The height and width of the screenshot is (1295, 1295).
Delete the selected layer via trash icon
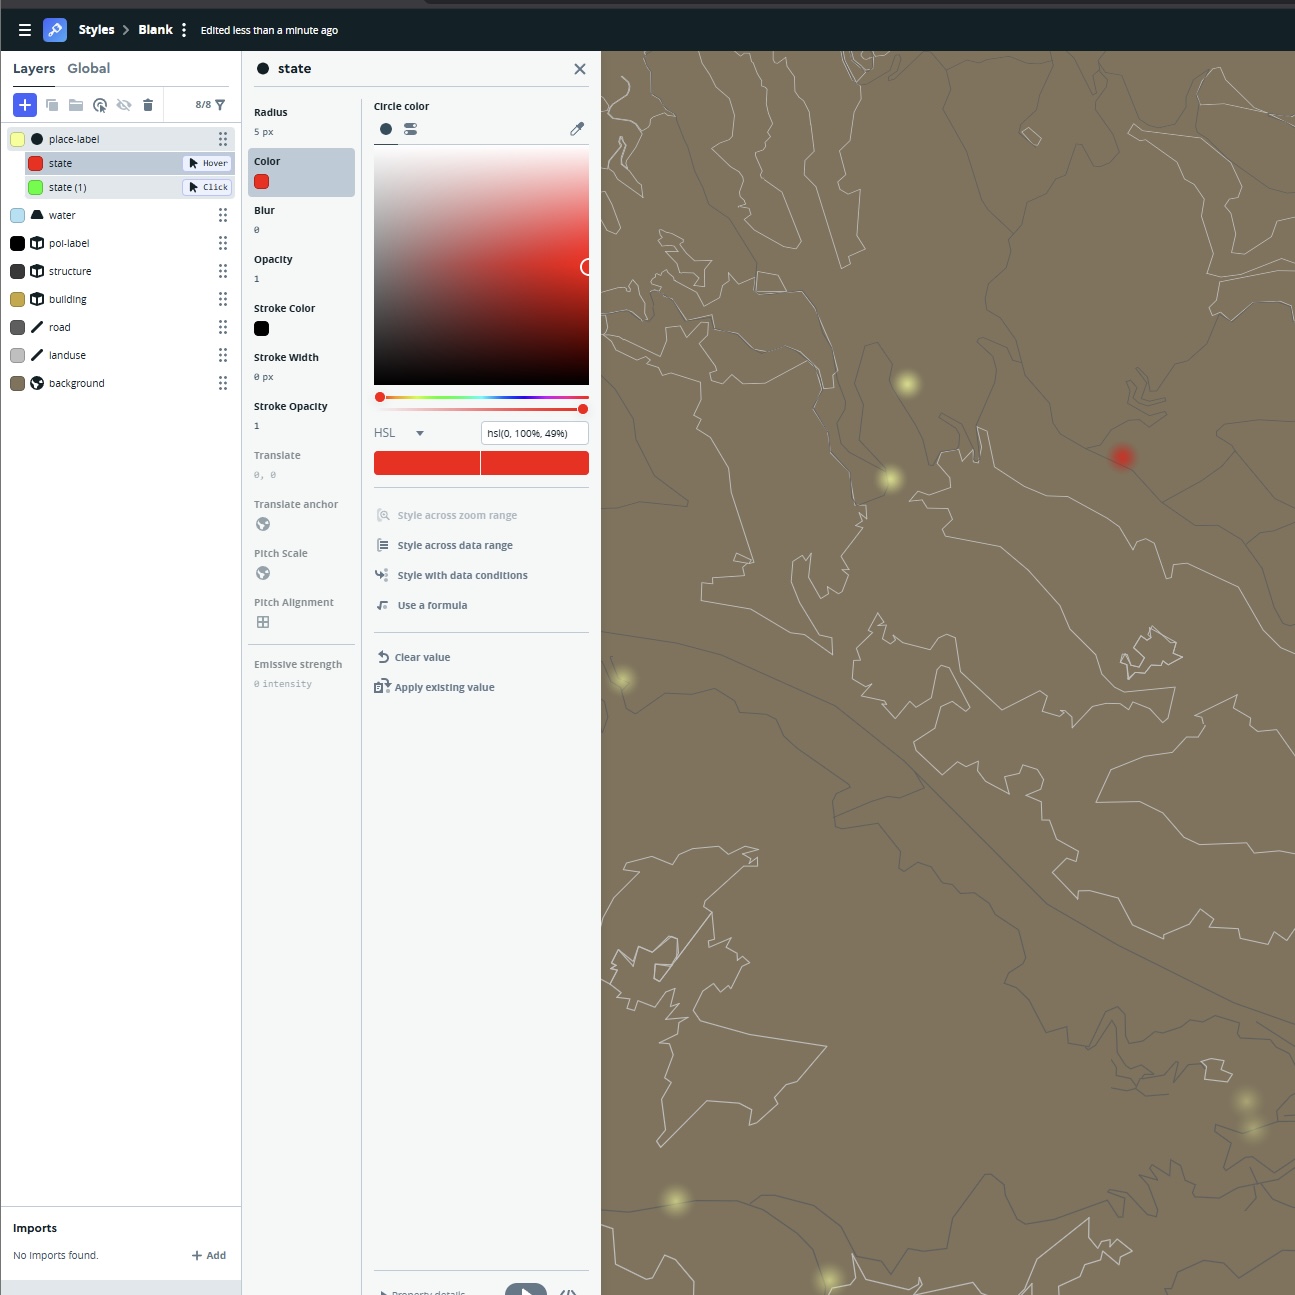pos(147,104)
